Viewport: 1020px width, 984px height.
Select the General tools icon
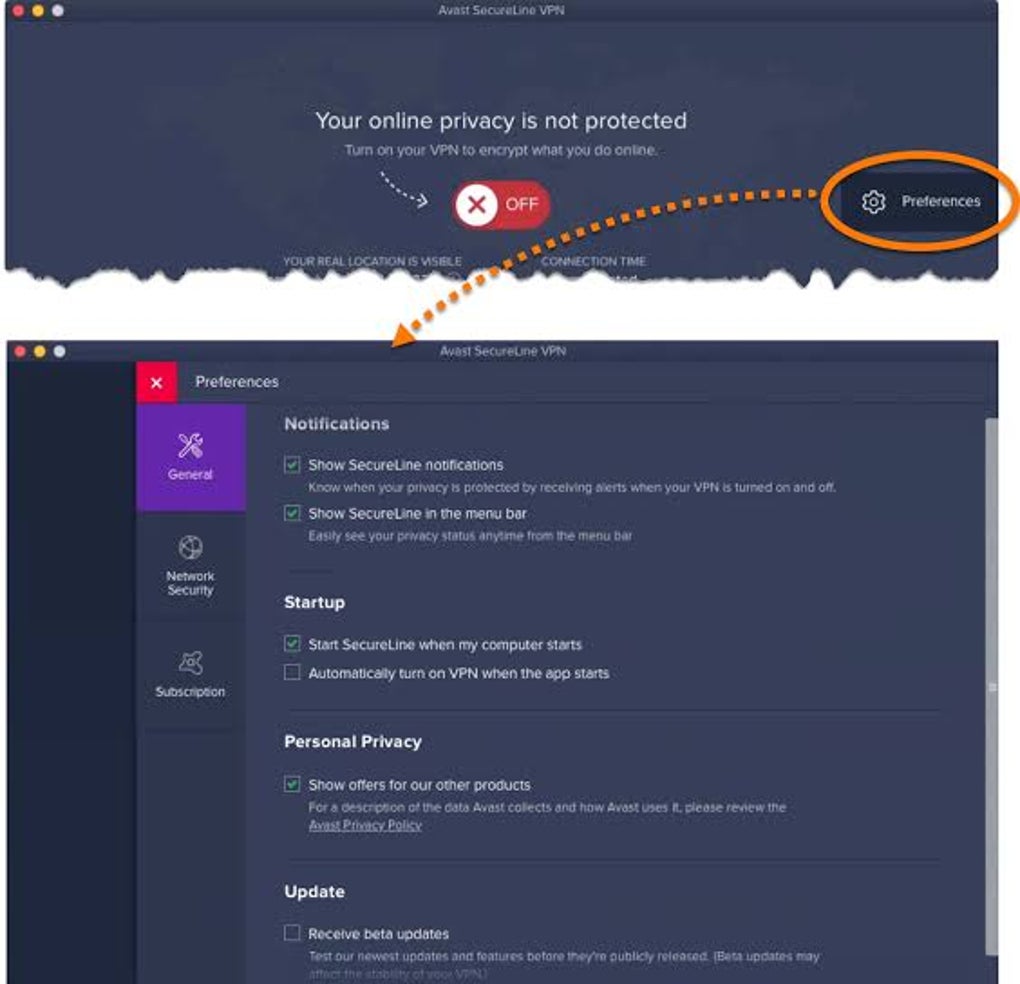190,445
